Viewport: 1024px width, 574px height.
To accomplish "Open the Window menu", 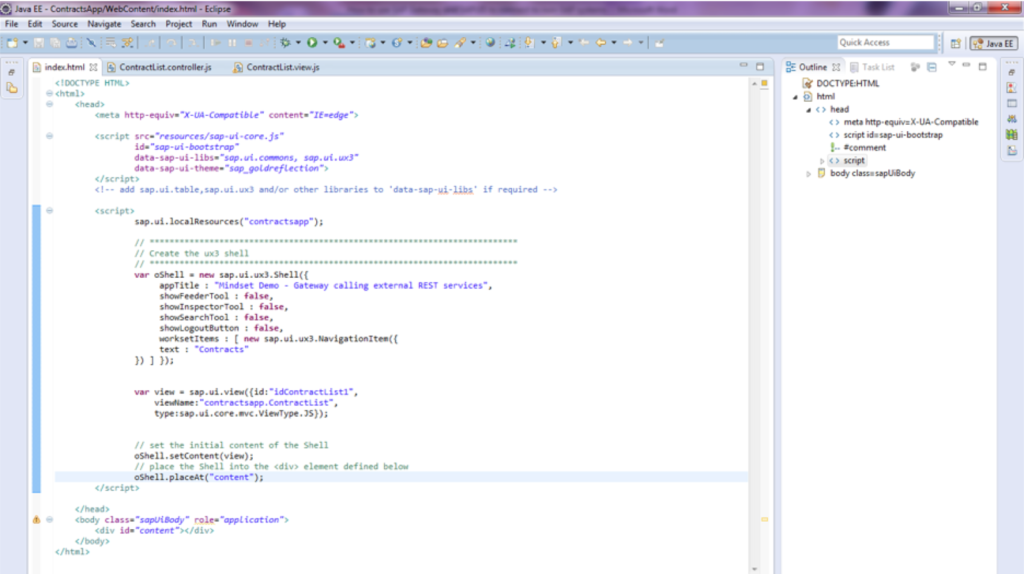I will (x=242, y=24).
